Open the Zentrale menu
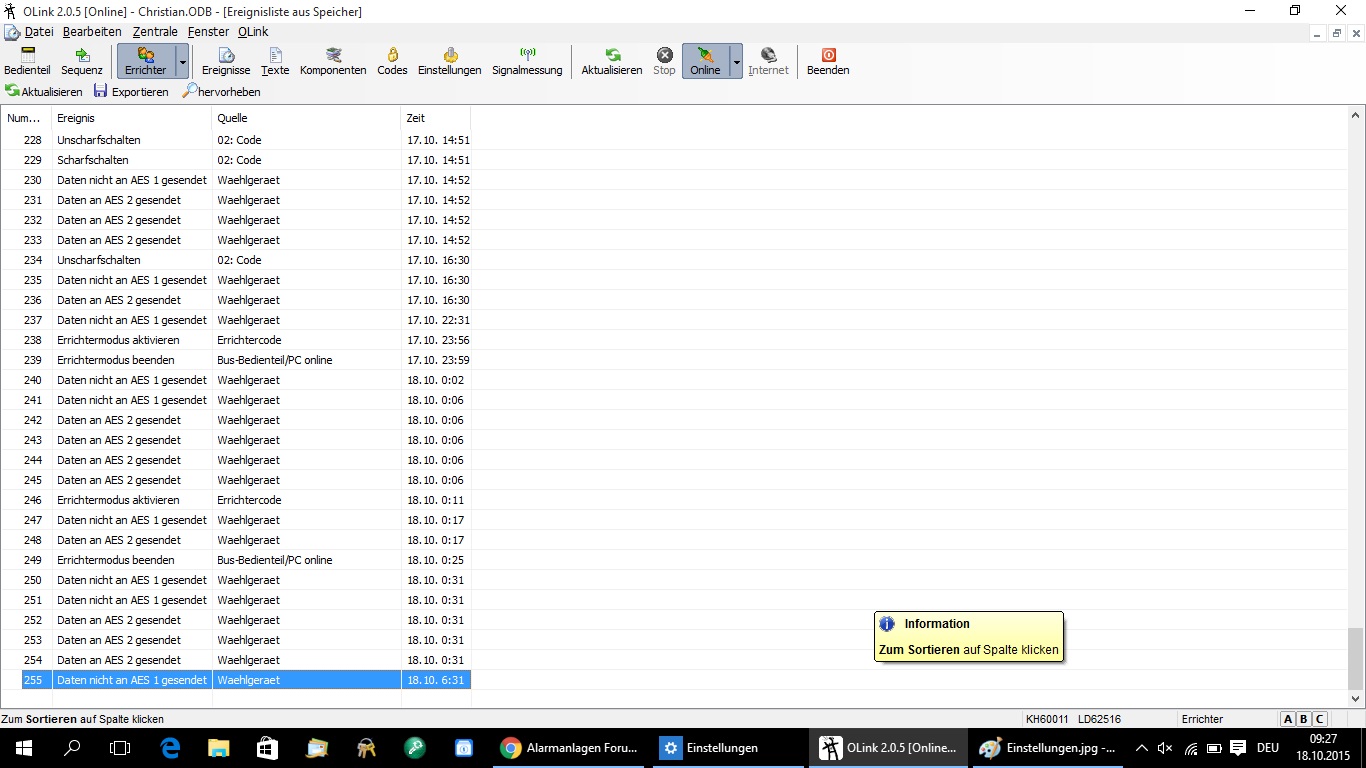 tap(155, 32)
